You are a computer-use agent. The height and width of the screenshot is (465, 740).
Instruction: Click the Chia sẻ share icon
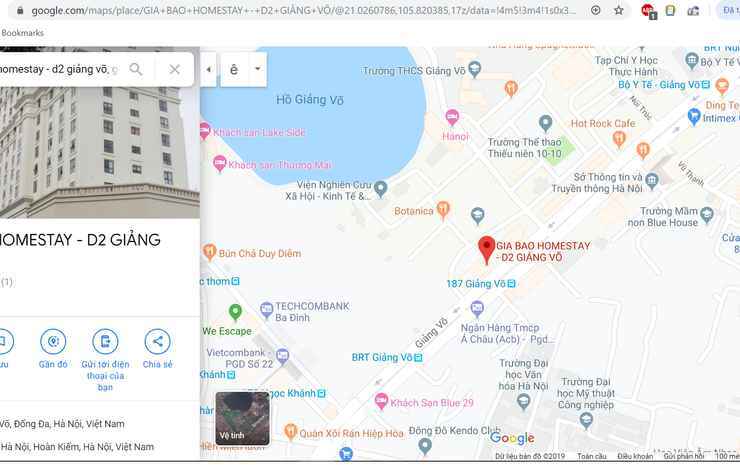tap(158, 341)
